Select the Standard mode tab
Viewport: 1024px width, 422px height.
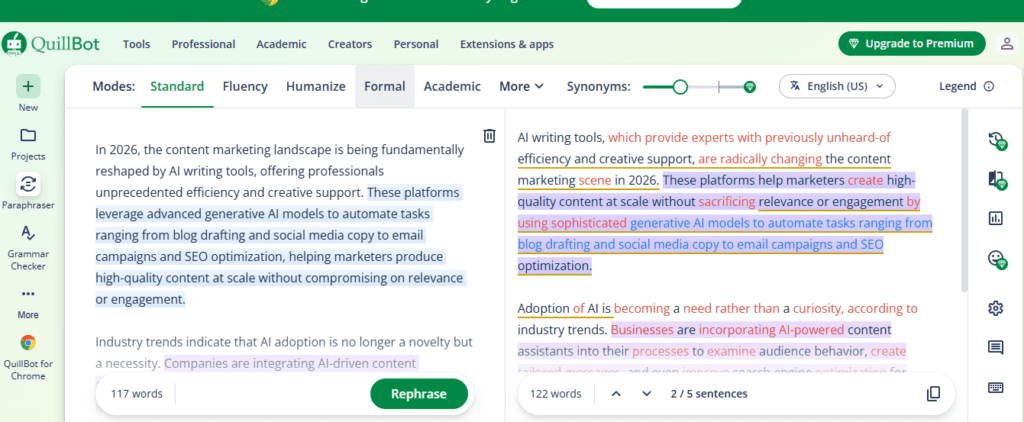(x=177, y=86)
